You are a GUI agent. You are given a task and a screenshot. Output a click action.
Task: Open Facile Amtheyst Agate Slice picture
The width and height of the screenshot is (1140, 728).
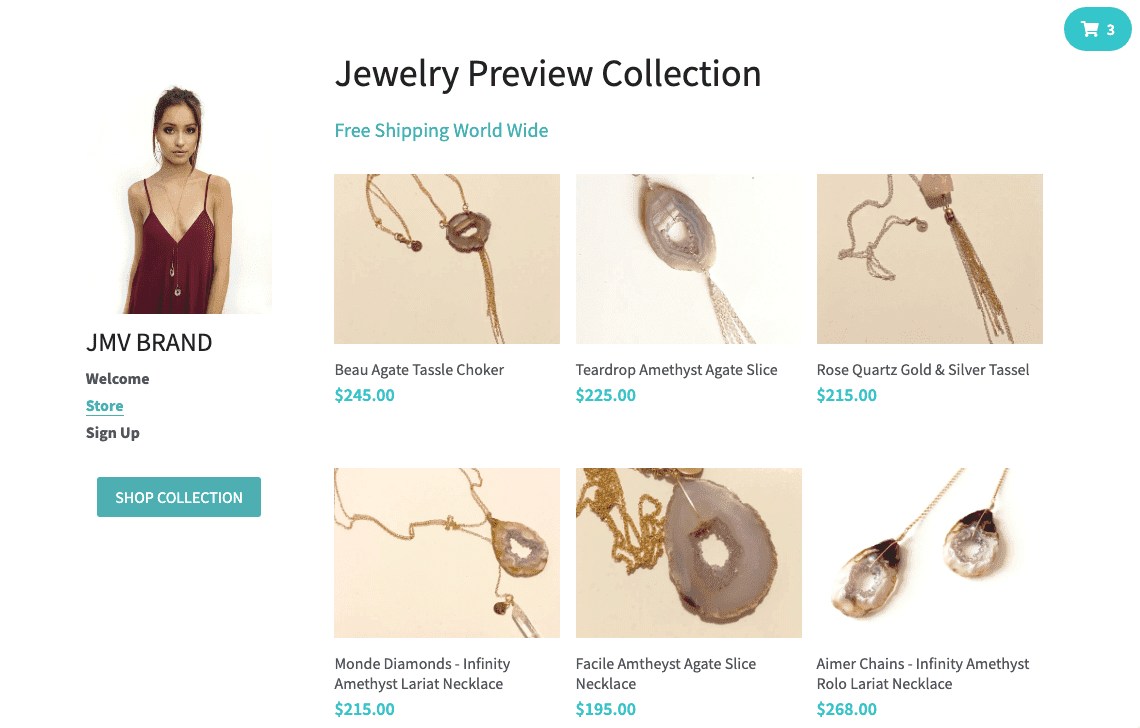tap(689, 553)
